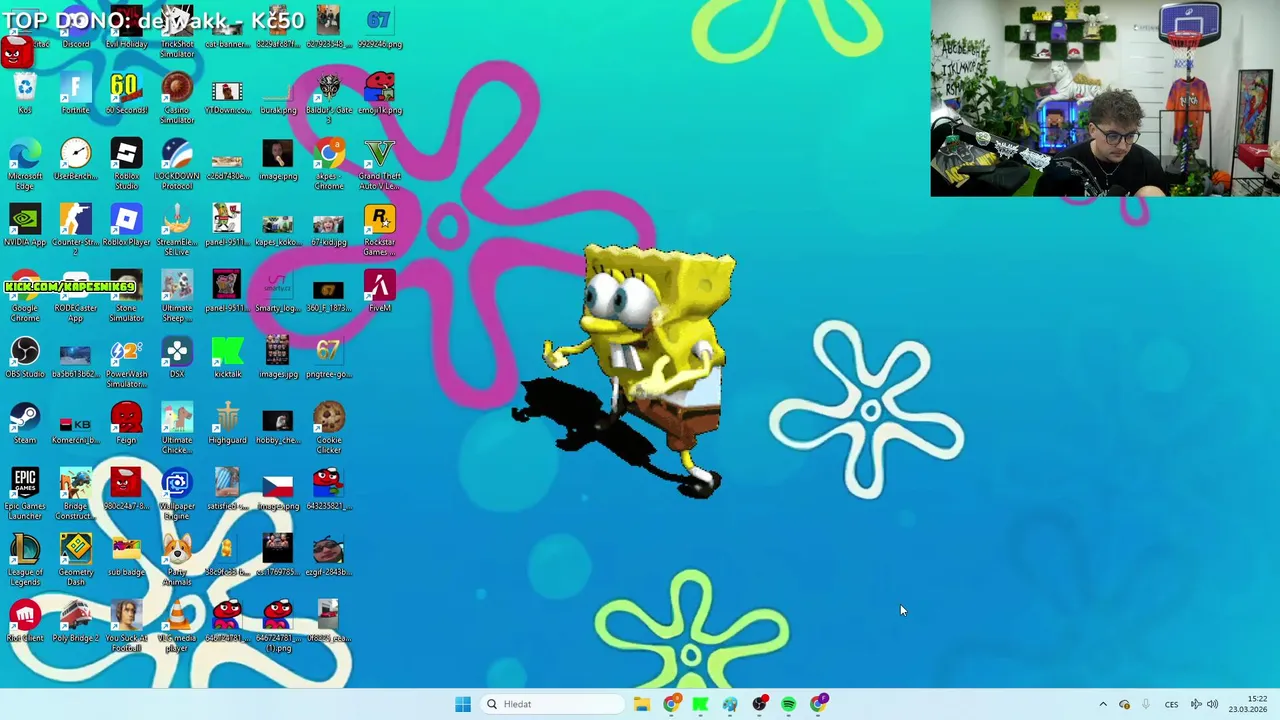Launch 60 Seconds! from the desktop
This screenshot has width=1280, height=720.
pos(126,94)
